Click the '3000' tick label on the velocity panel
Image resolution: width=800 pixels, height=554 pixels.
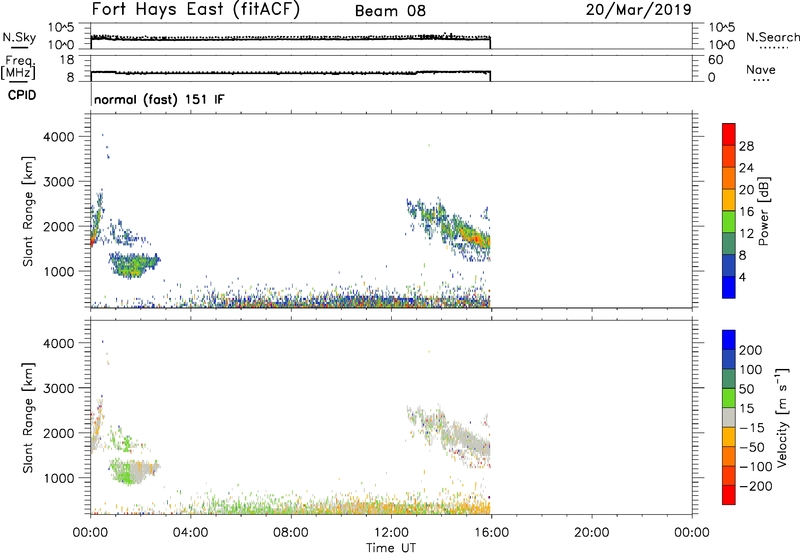pyautogui.click(x=59, y=388)
